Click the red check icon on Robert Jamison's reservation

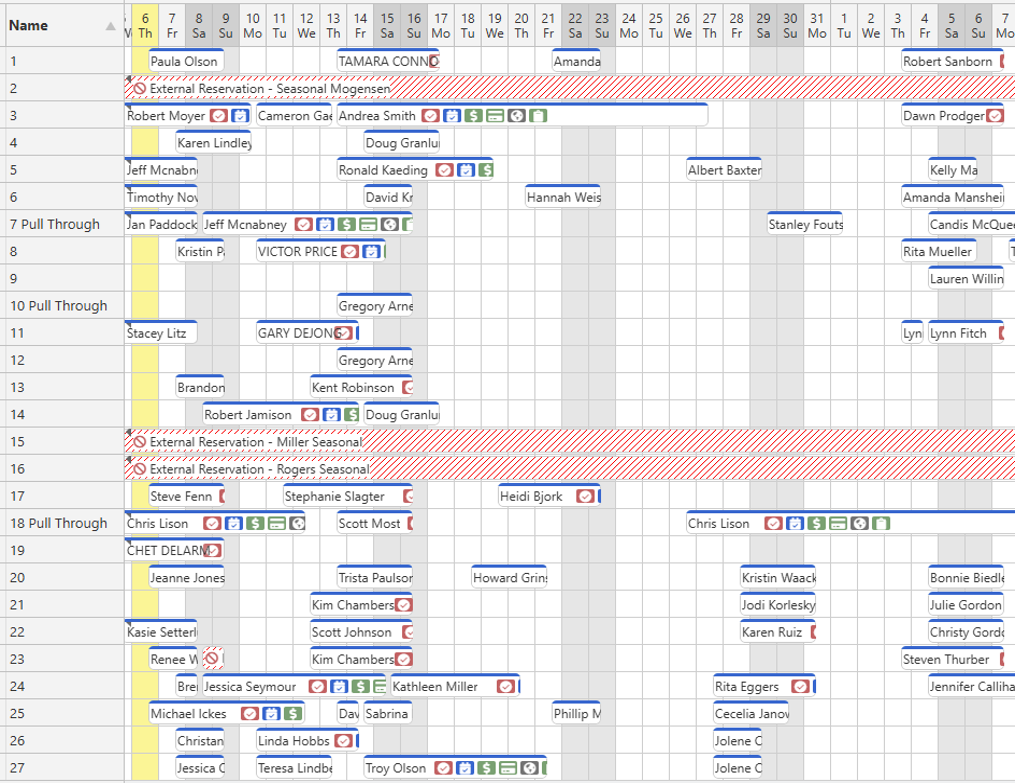(x=310, y=415)
